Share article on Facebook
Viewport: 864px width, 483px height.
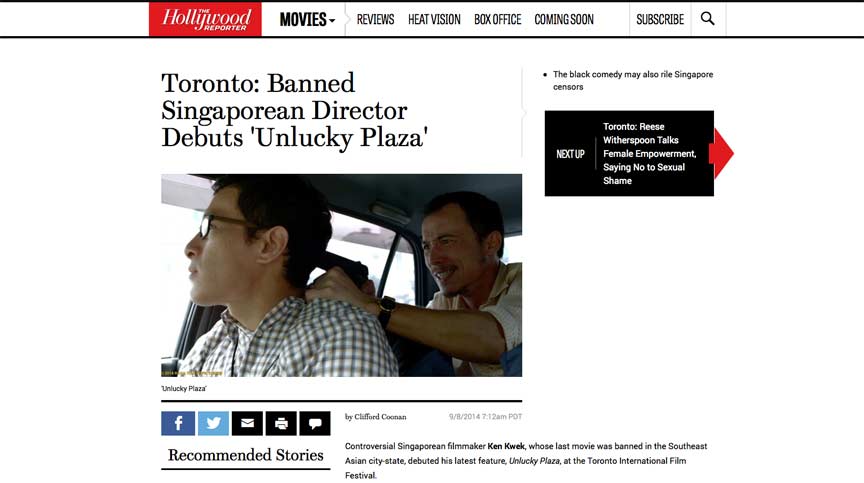tap(178, 424)
